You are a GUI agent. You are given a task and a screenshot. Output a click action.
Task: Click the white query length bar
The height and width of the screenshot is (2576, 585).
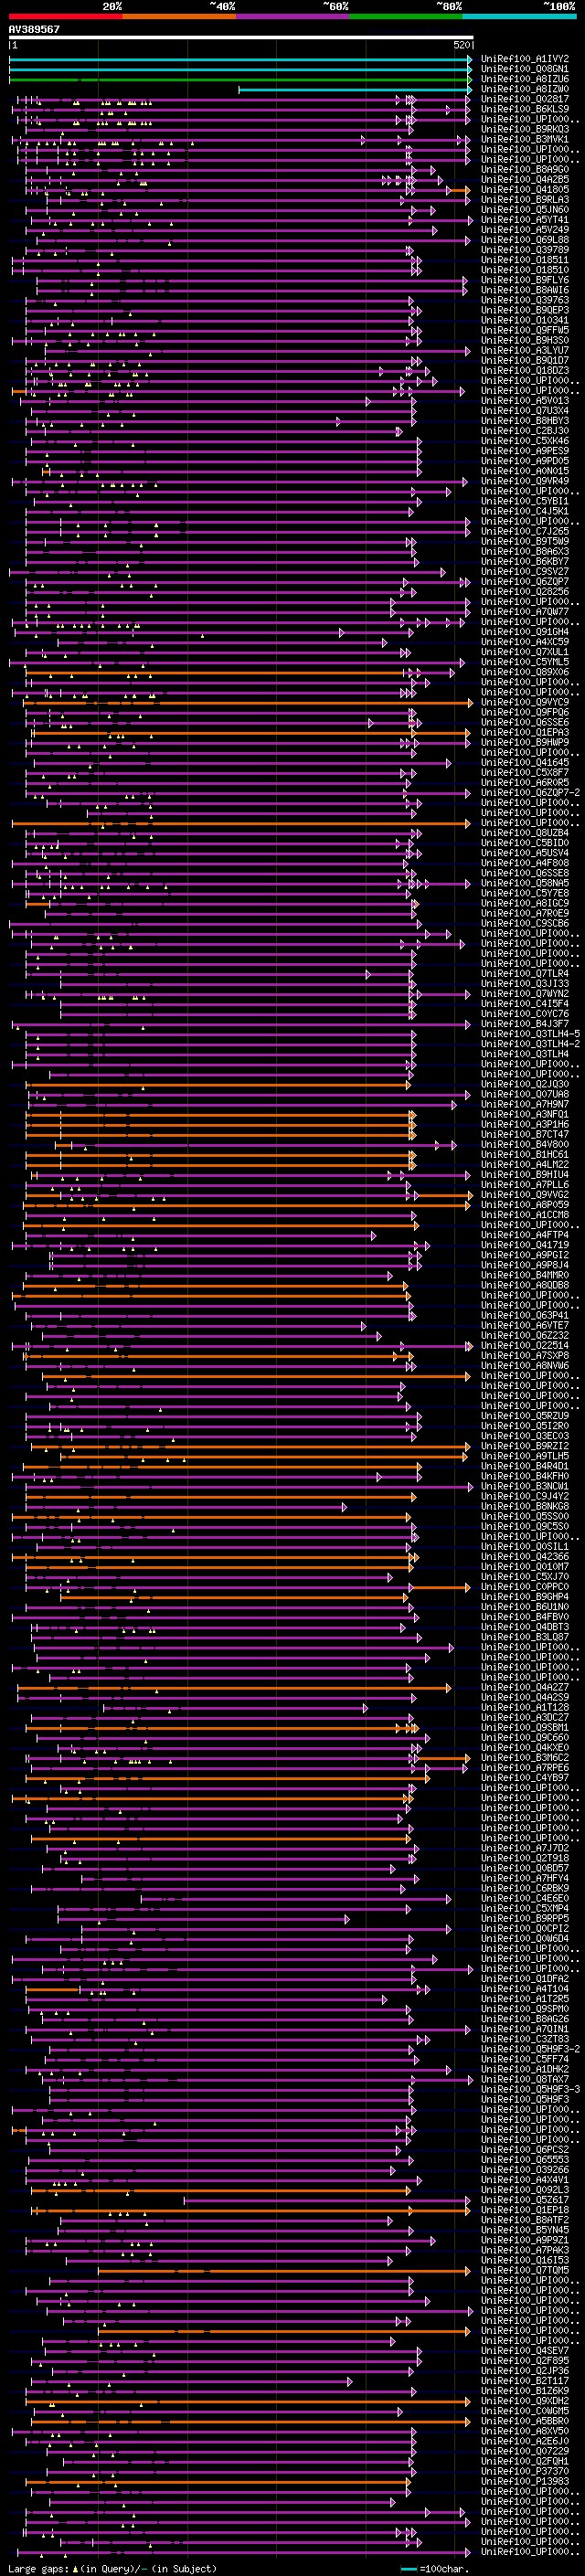(x=241, y=38)
